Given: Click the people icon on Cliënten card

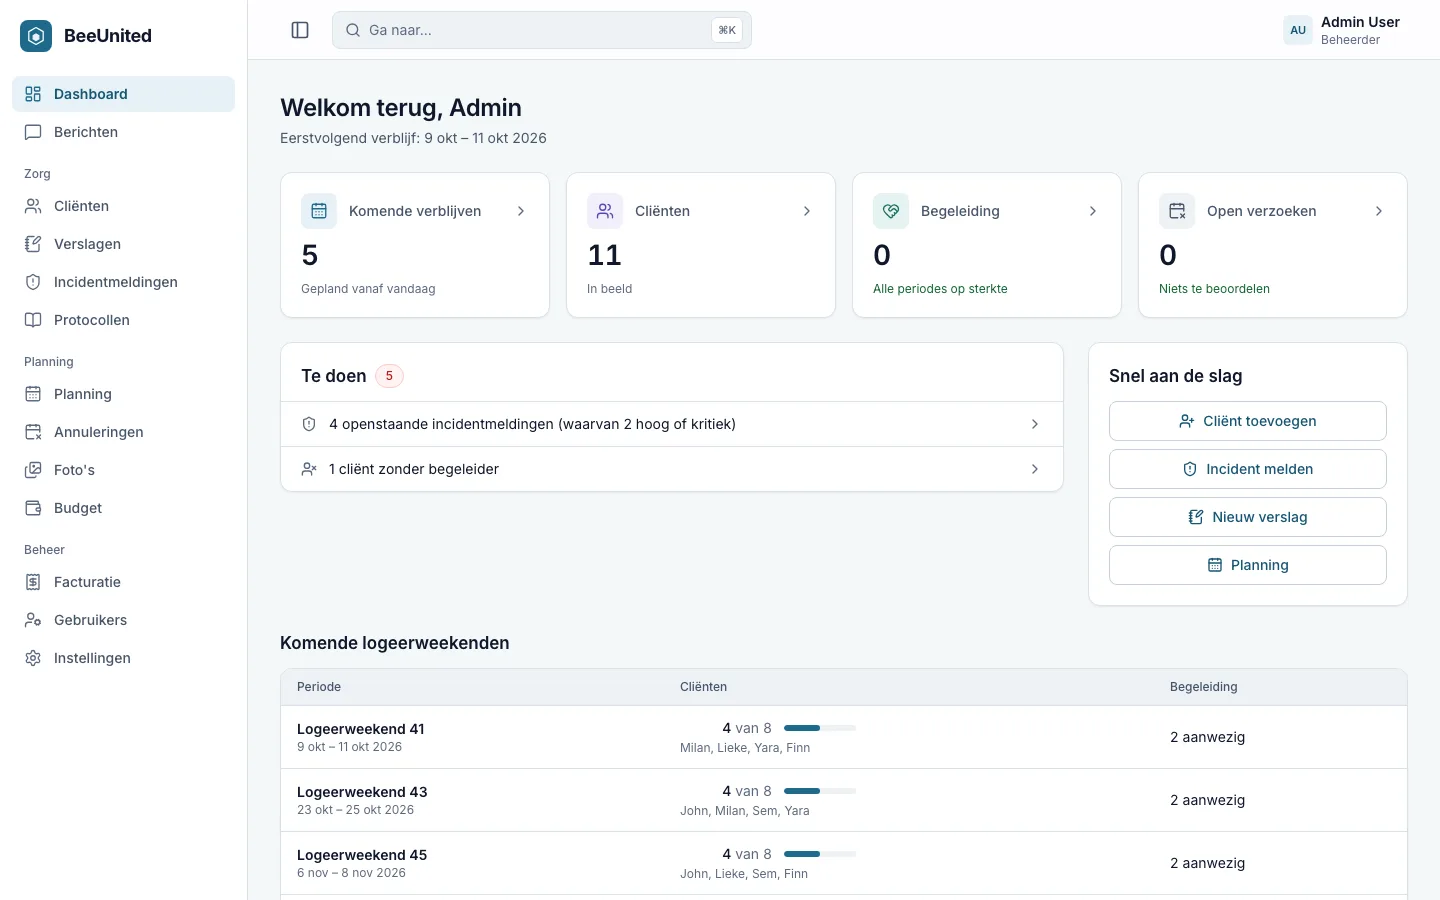Looking at the screenshot, I should click(605, 211).
